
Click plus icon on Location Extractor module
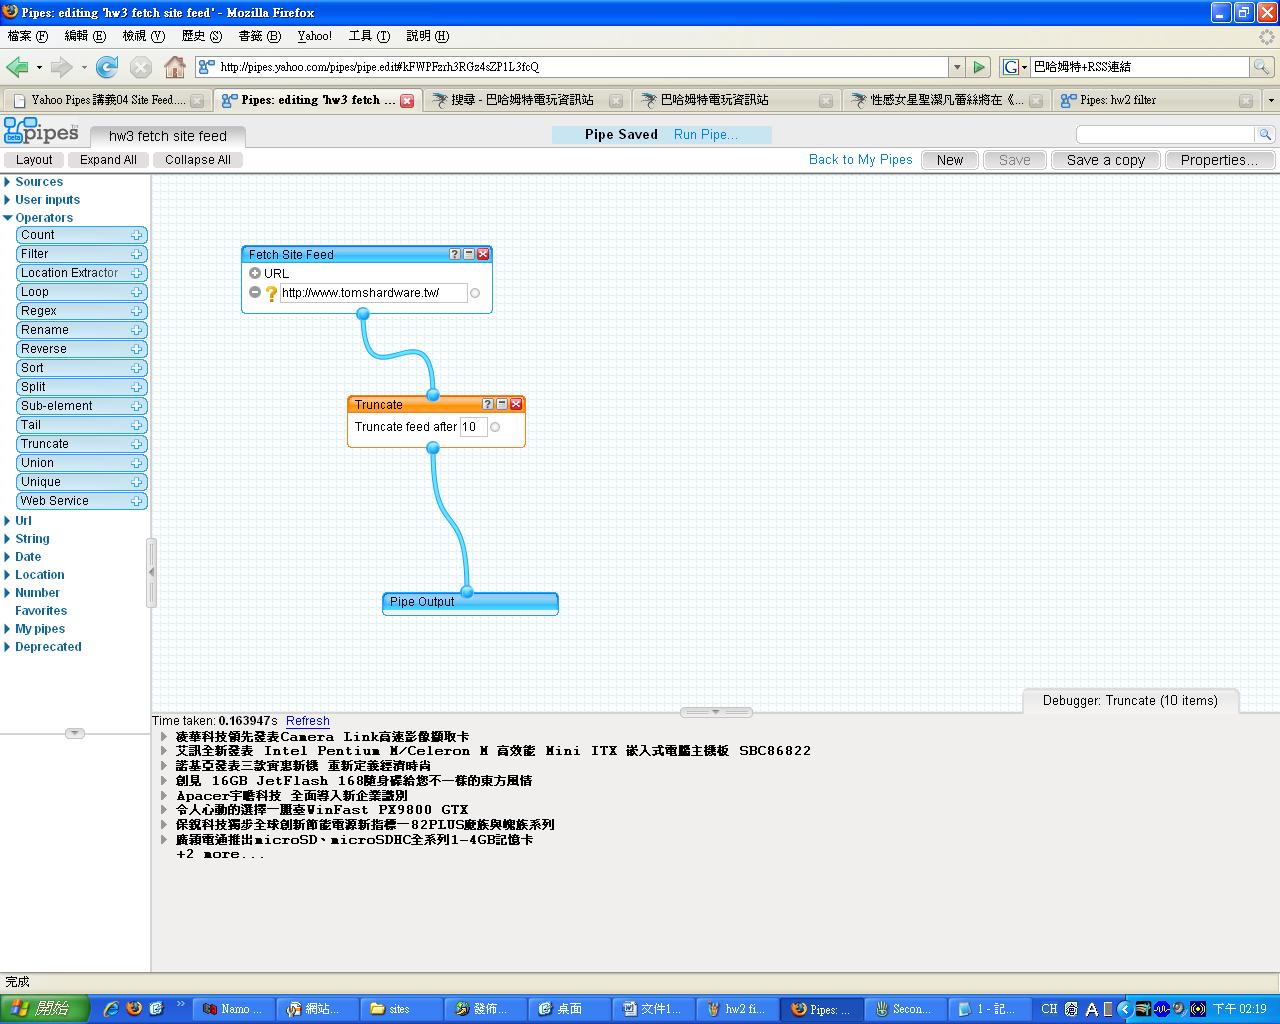(x=136, y=273)
